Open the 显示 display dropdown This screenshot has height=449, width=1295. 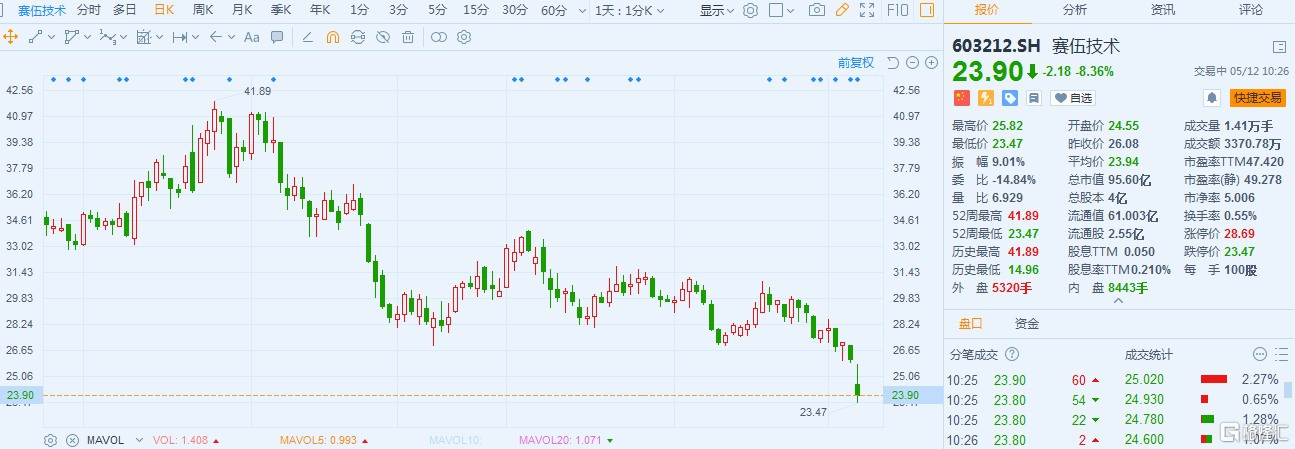click(x=717, y=10)
